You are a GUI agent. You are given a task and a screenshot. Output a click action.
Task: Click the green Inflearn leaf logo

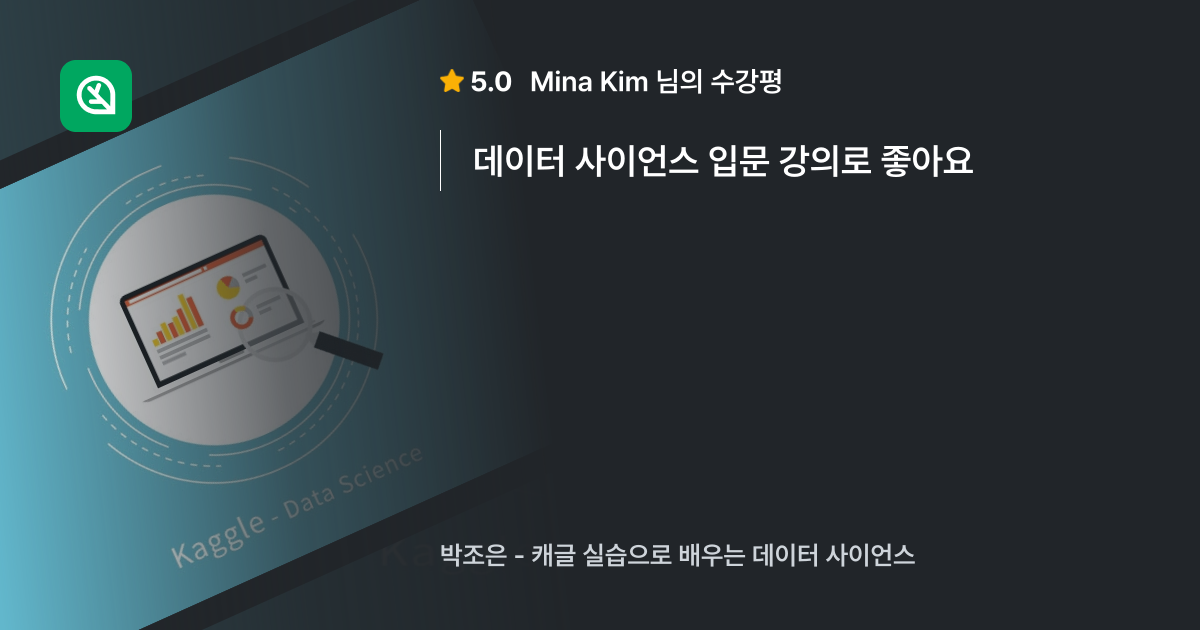point(96,96)
